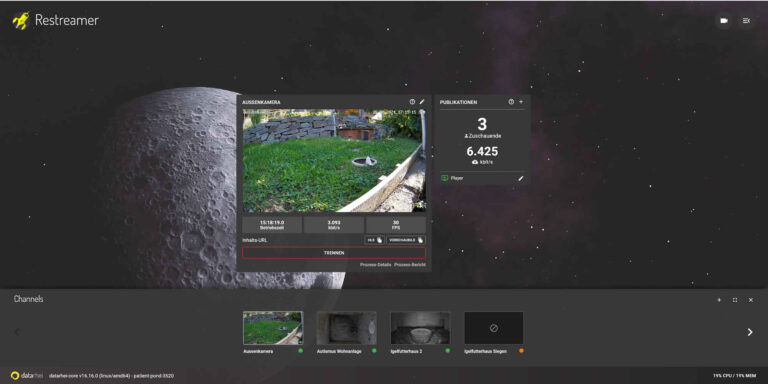The width and height of the screenshot is (768, 384).
Task: Click the CPU / MEM usage indicator
Action: [x=734, y=376]
